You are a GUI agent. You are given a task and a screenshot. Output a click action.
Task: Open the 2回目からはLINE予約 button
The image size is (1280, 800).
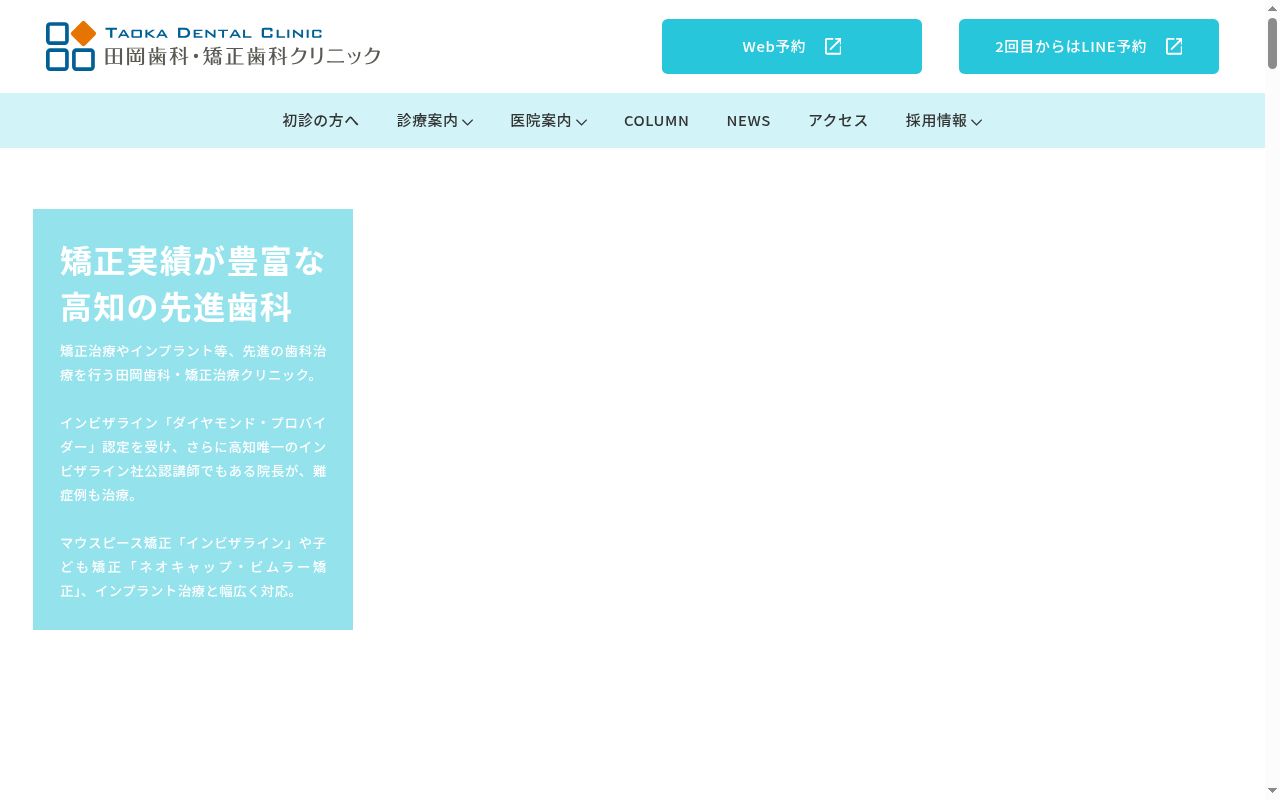tap(1089, 46)
